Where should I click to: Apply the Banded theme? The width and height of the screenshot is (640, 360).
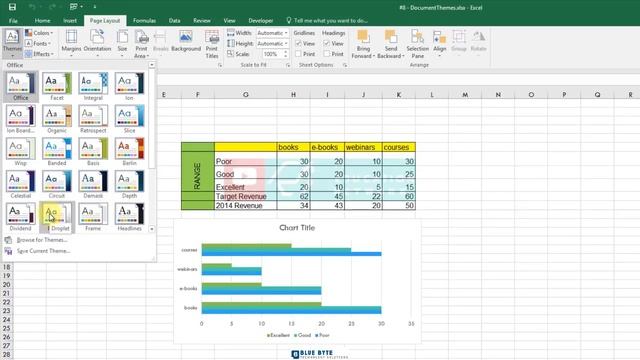click(x=57, y=151)
